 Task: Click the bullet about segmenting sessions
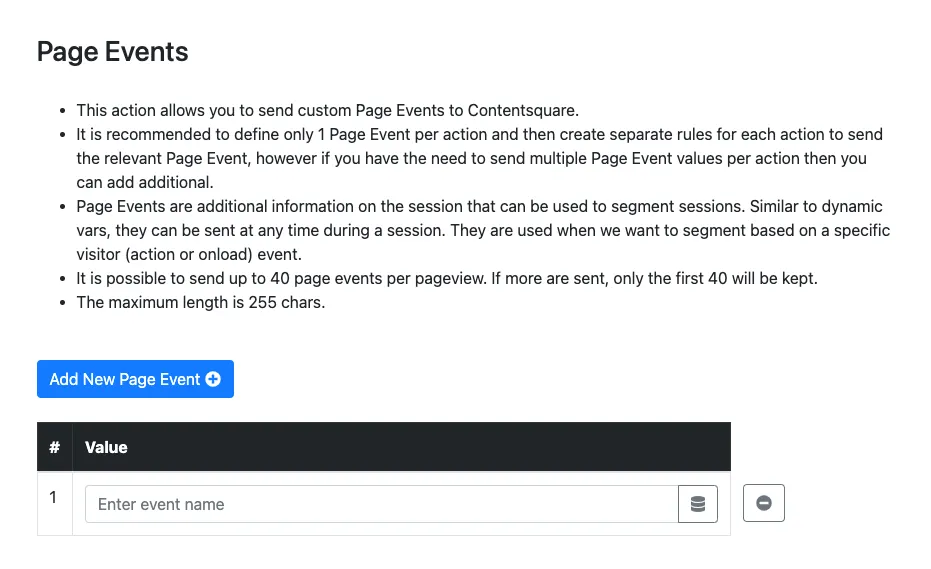(479, 206)
